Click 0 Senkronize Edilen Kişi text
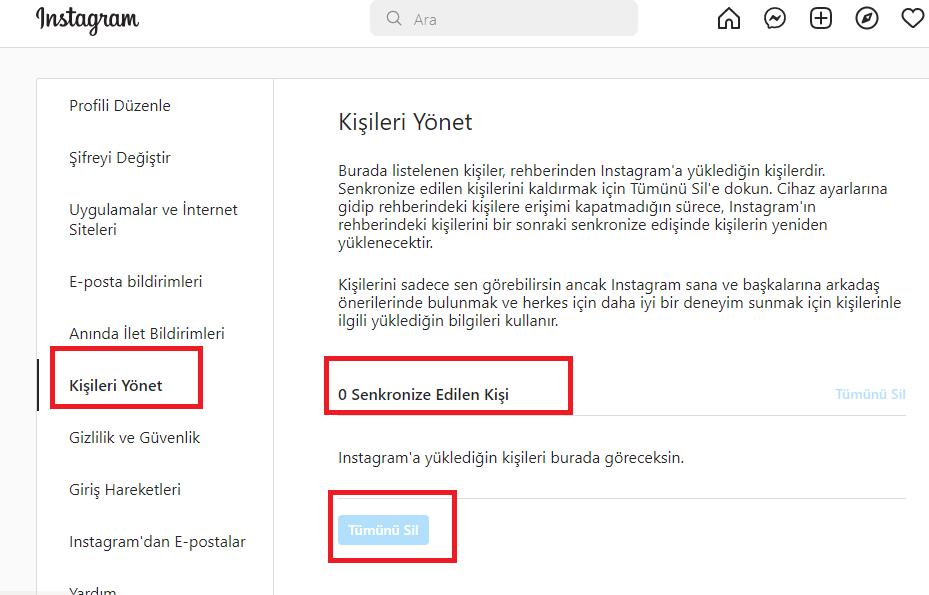Image resolution: width=929 pixels, height=595 pixels. pos(423,395)
